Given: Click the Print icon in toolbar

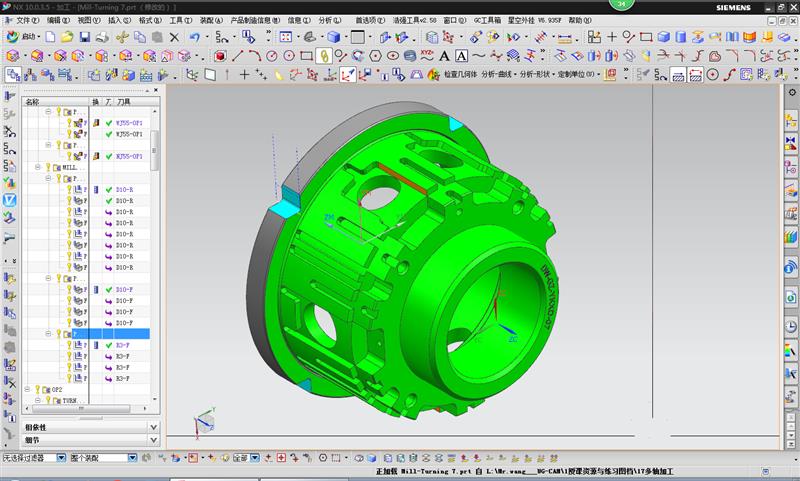Looking at the screenshot, I should (x=102, y=37).
